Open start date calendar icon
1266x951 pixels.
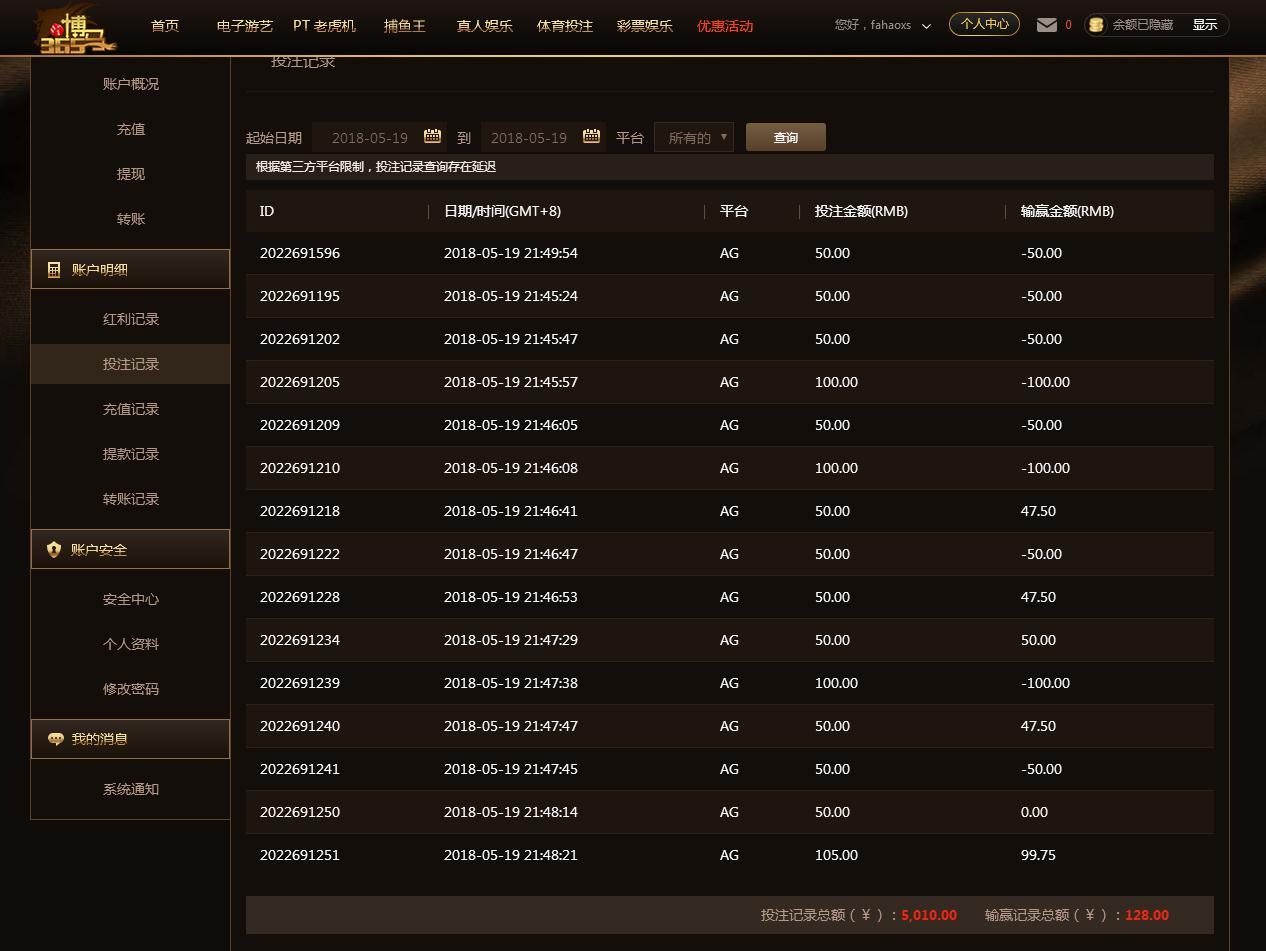tap(433, 136)
